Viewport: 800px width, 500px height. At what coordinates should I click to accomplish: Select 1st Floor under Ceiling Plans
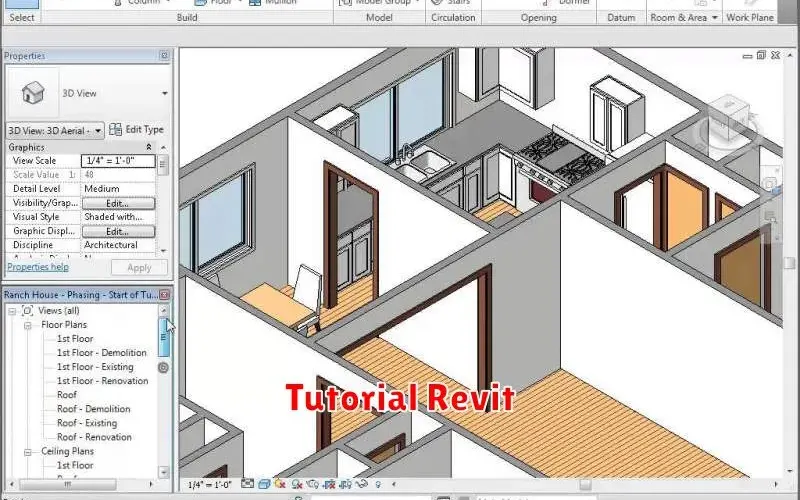coord(75,465)
